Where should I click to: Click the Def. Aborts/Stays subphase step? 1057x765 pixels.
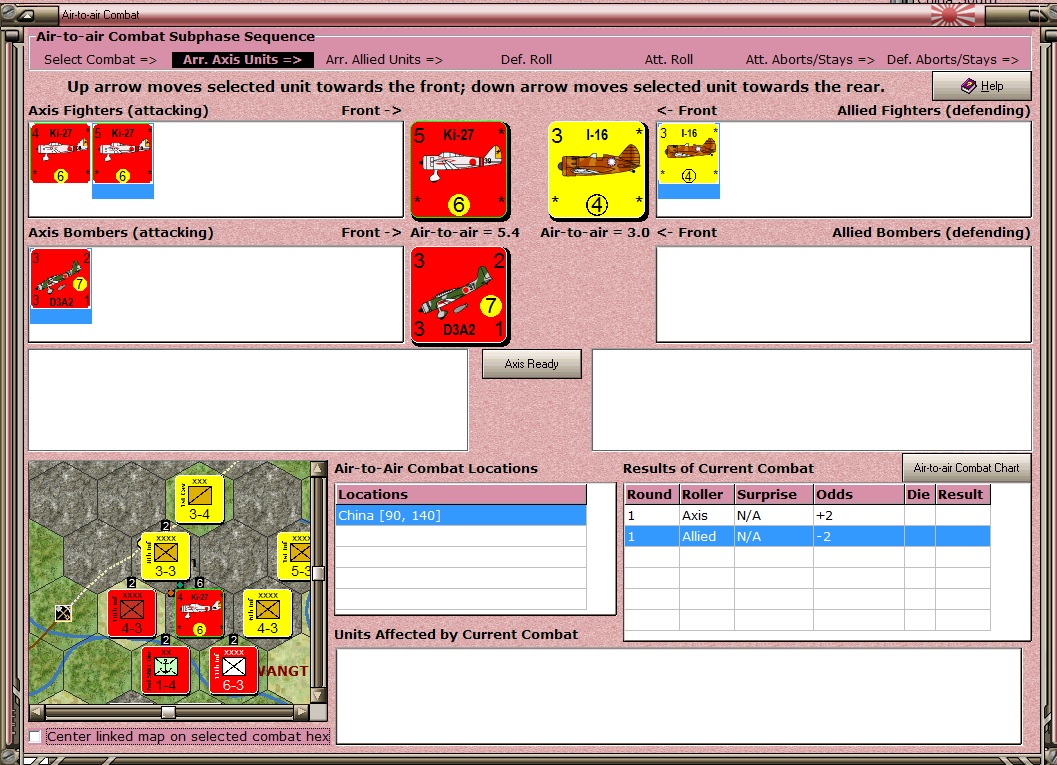953,59
